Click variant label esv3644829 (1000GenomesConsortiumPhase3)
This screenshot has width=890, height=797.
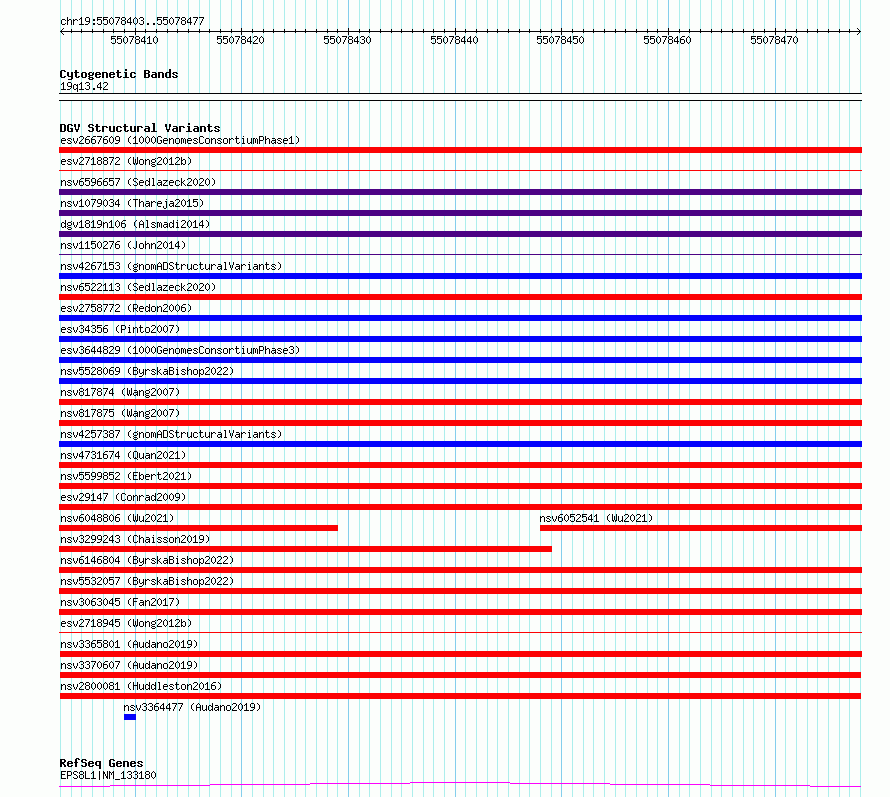click(180, 350)
